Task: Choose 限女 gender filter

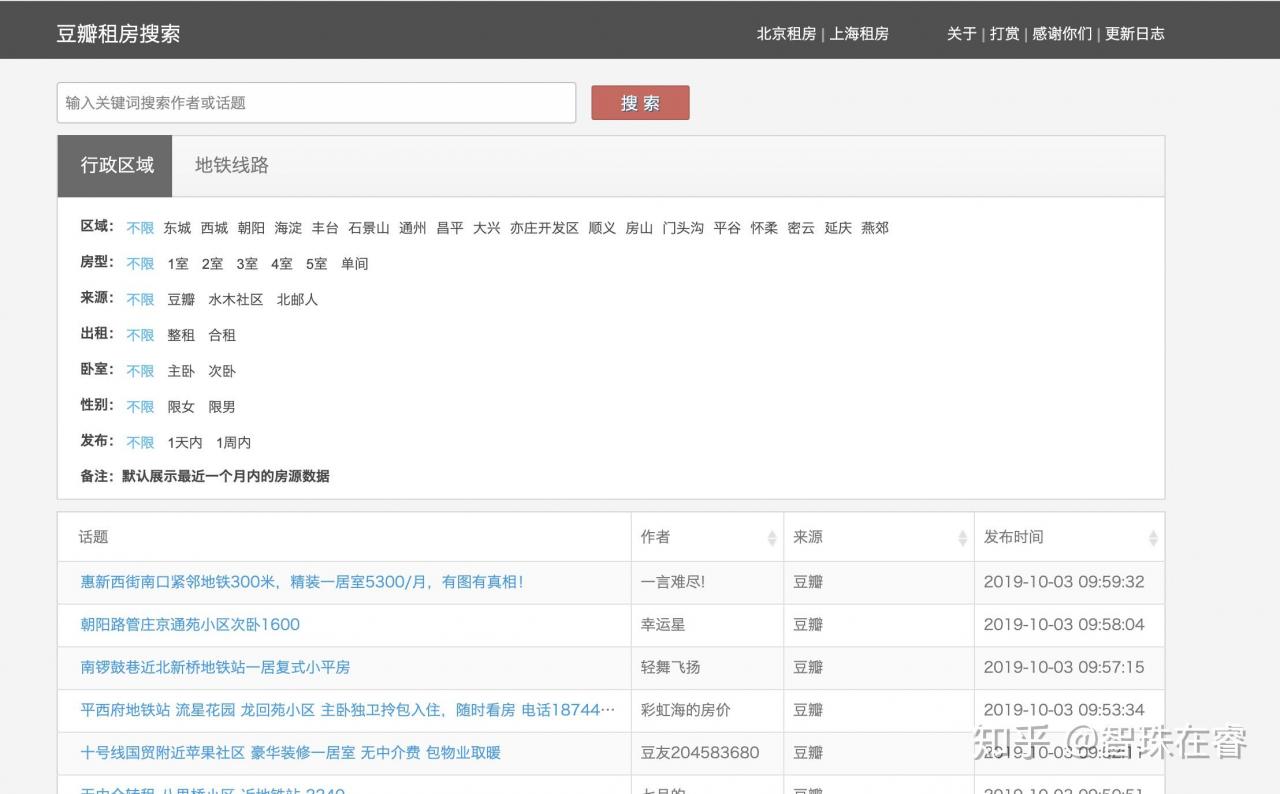Action: (x=181, y=407)
